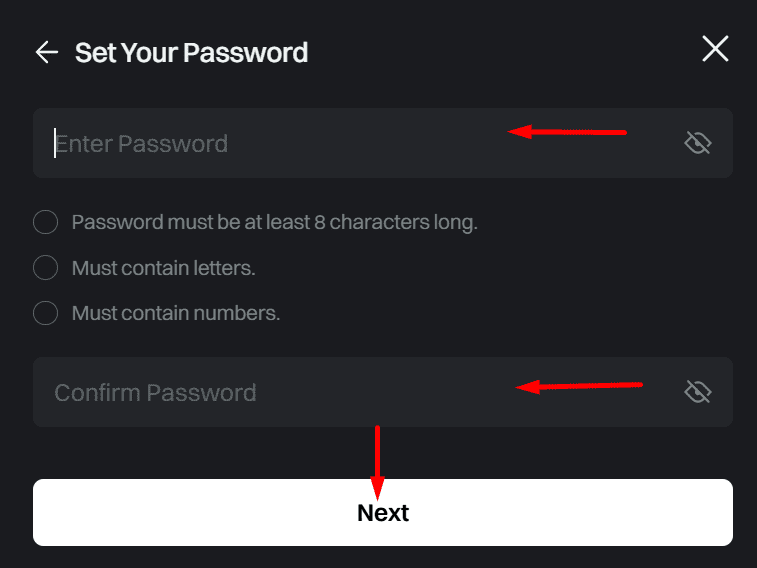The width and height of the screenshot is (757, 568).
Task: Select the 'Must contain numbers' circle indicator
Action: point(45,313)
